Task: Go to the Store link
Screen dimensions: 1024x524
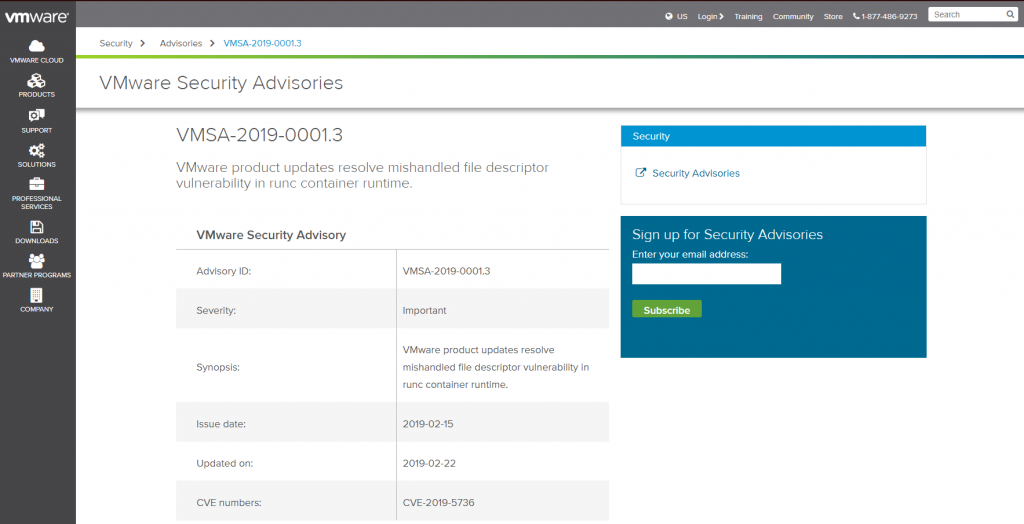Action: tap(833, 16)
